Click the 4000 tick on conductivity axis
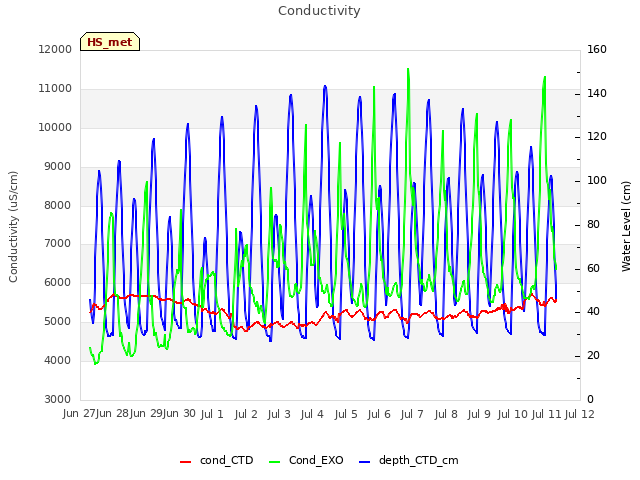Screen dimensions: 640x480 click(58, 360)
